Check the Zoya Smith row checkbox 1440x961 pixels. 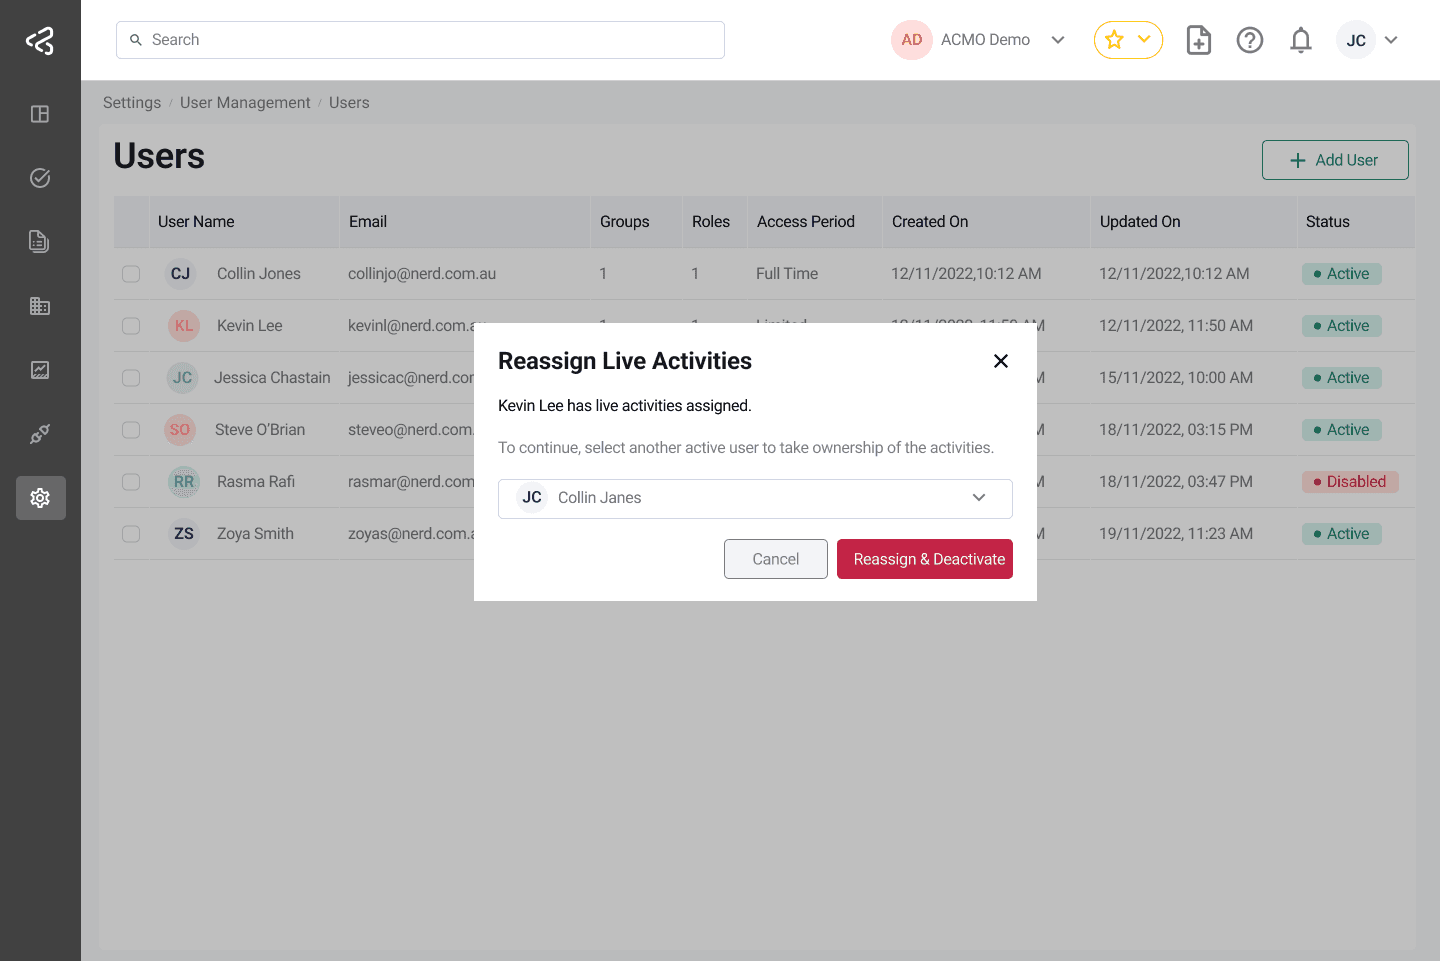pyautogui.click(x=131, y=534)
